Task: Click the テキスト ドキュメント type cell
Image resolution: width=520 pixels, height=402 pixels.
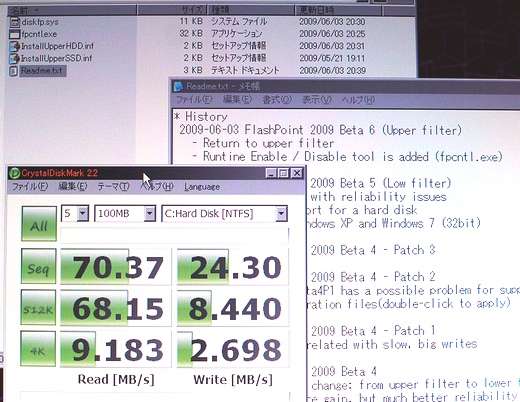Action: pos(245,70)
